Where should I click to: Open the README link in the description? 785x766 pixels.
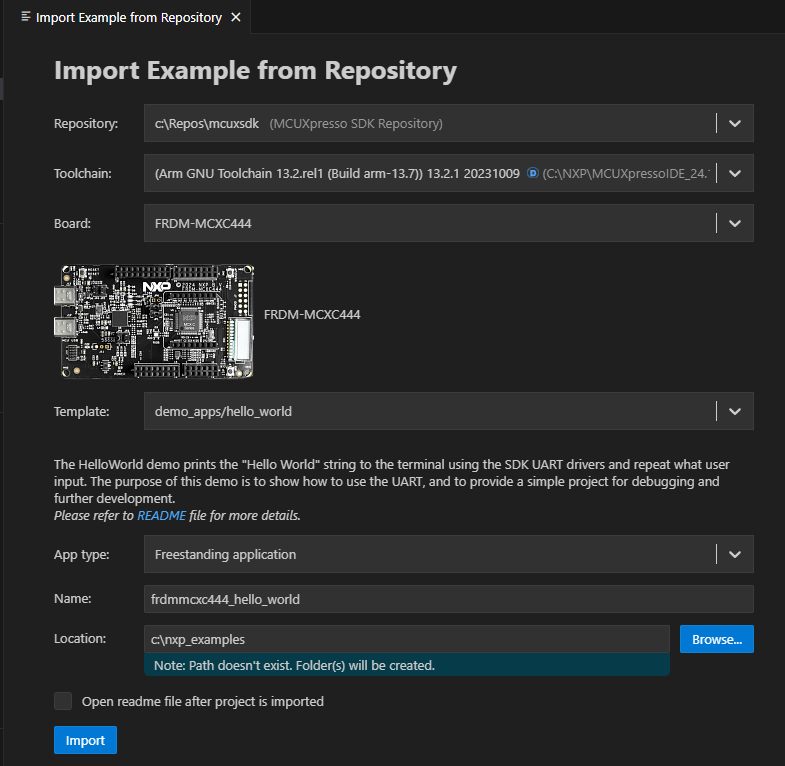pos(161,516)
